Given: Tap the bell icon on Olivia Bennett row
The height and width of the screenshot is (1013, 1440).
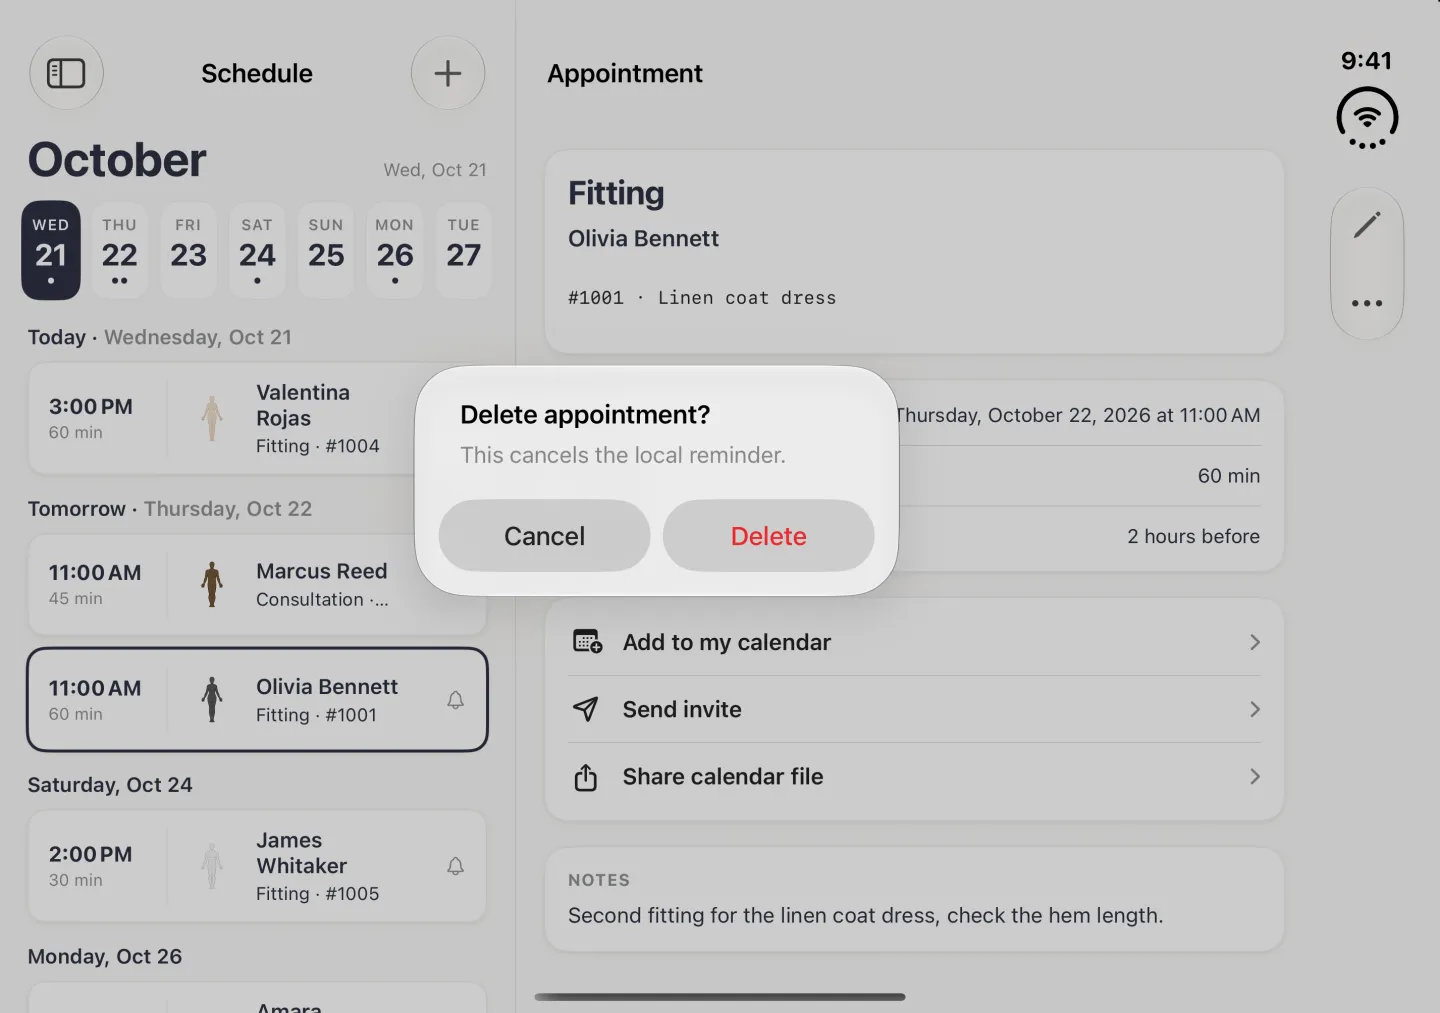Looking at the screenshot, I should tap(455, 700).
